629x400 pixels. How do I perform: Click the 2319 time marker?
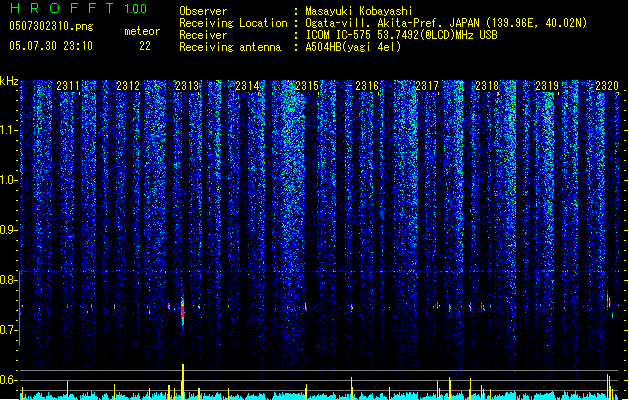(547, 85)
